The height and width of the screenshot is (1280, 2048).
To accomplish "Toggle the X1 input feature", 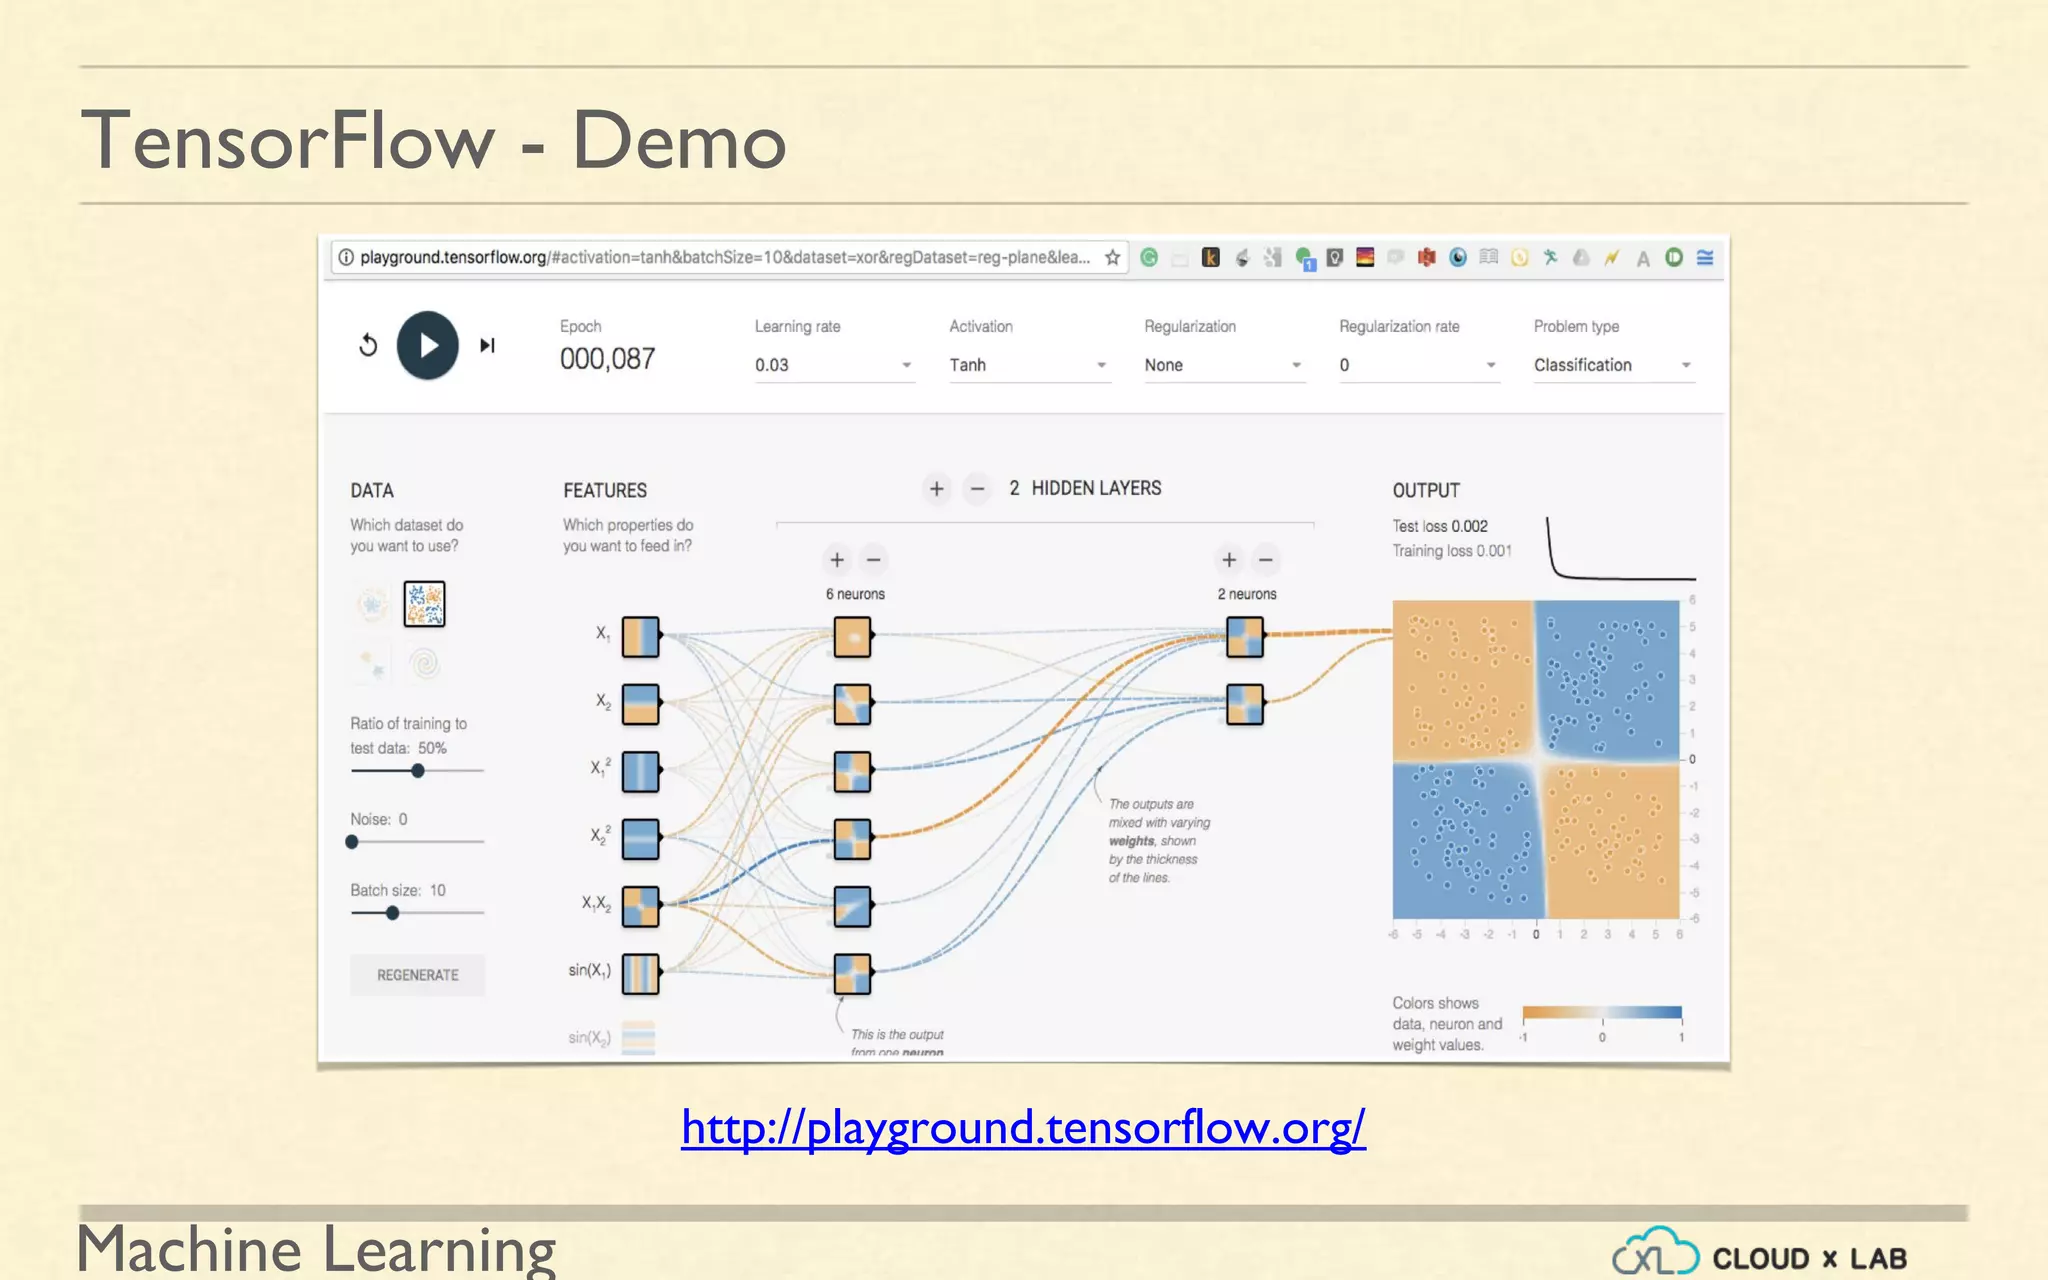I will (641, 636).
